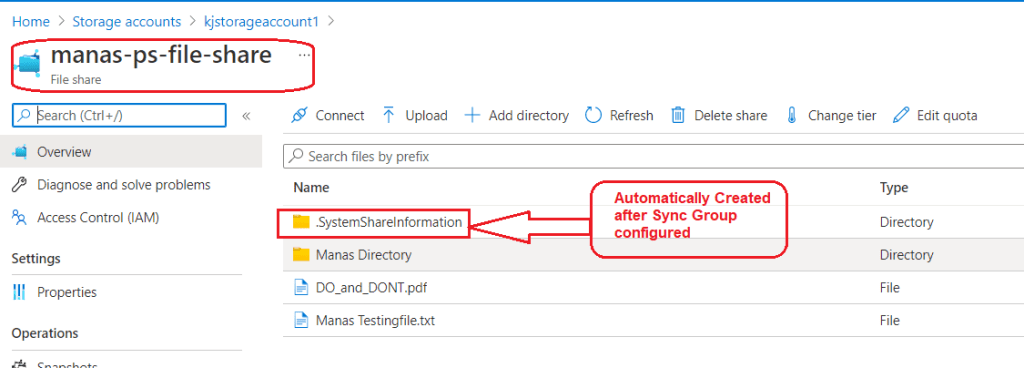1024x368 pixels.
Task: Focus the Search files by prefix field
Action: click(x=653, y=157)
